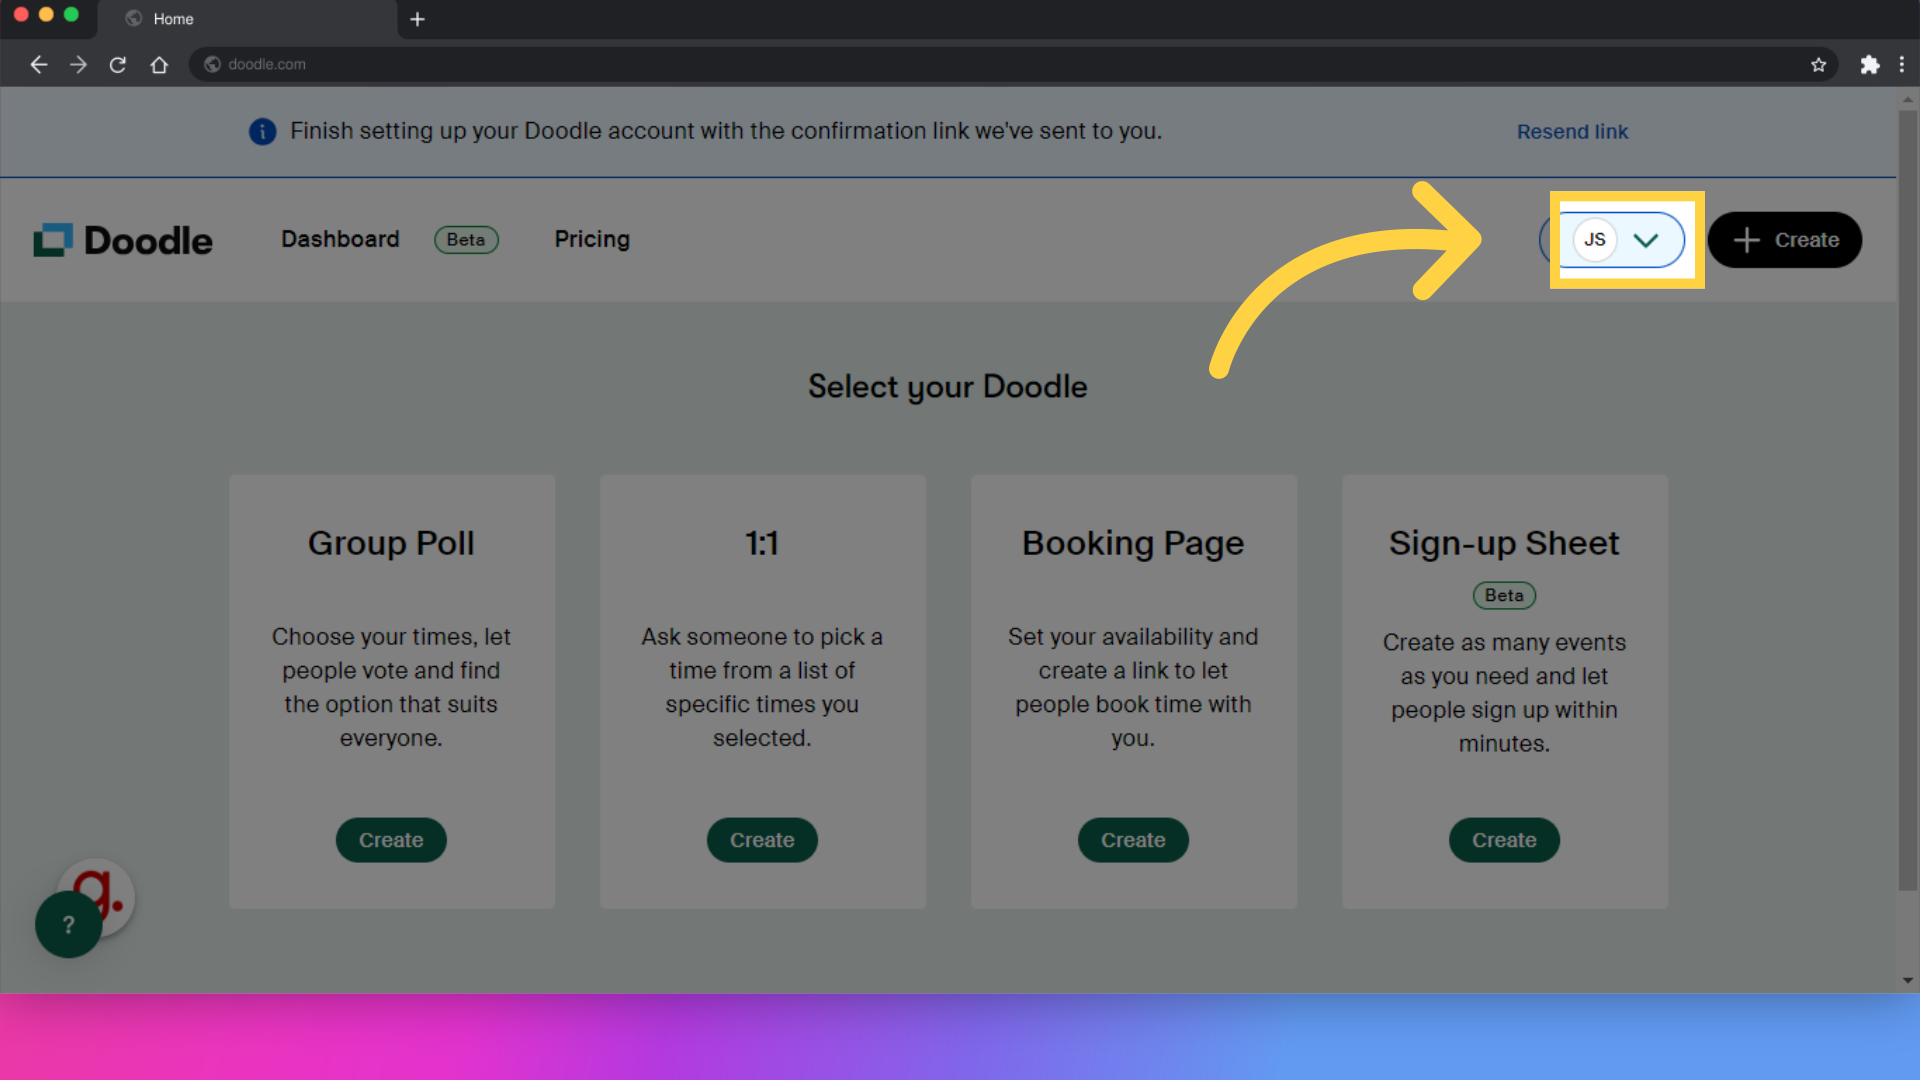The width and height of the screenshot is (1920, 1080).
Task: Click Create button for Group Poll
Action: coord(390,840)
